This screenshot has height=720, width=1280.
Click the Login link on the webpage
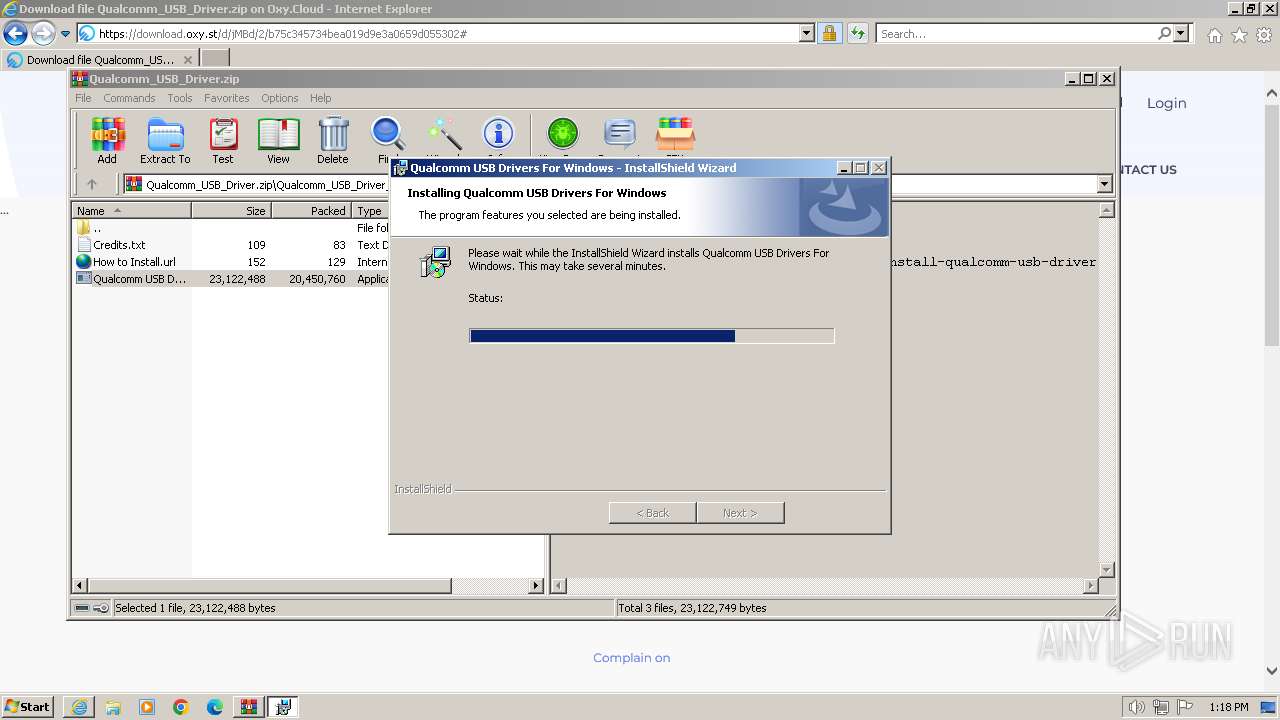tap(1166, 103)
